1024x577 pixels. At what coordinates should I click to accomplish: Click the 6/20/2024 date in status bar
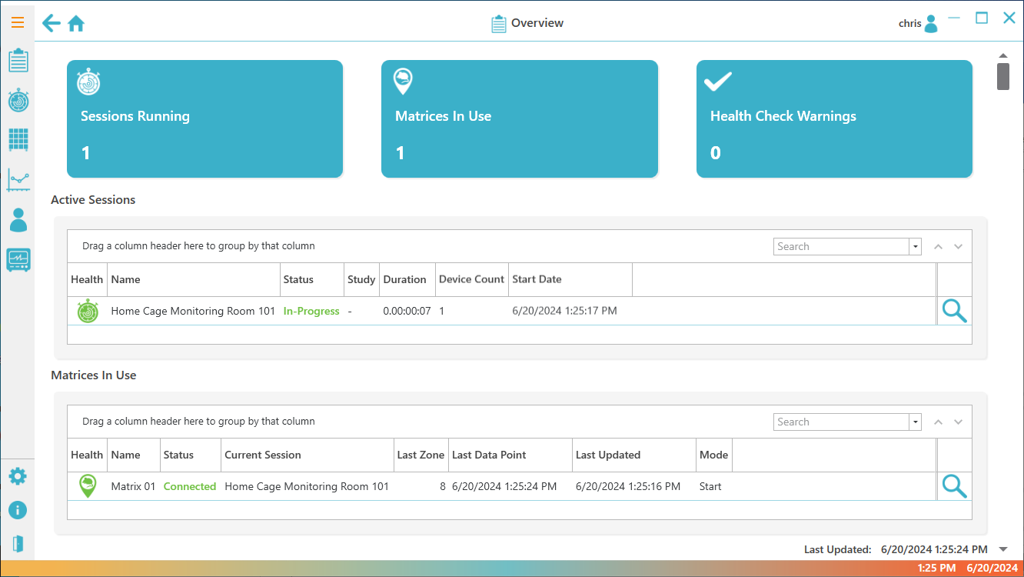coord(992,569)
